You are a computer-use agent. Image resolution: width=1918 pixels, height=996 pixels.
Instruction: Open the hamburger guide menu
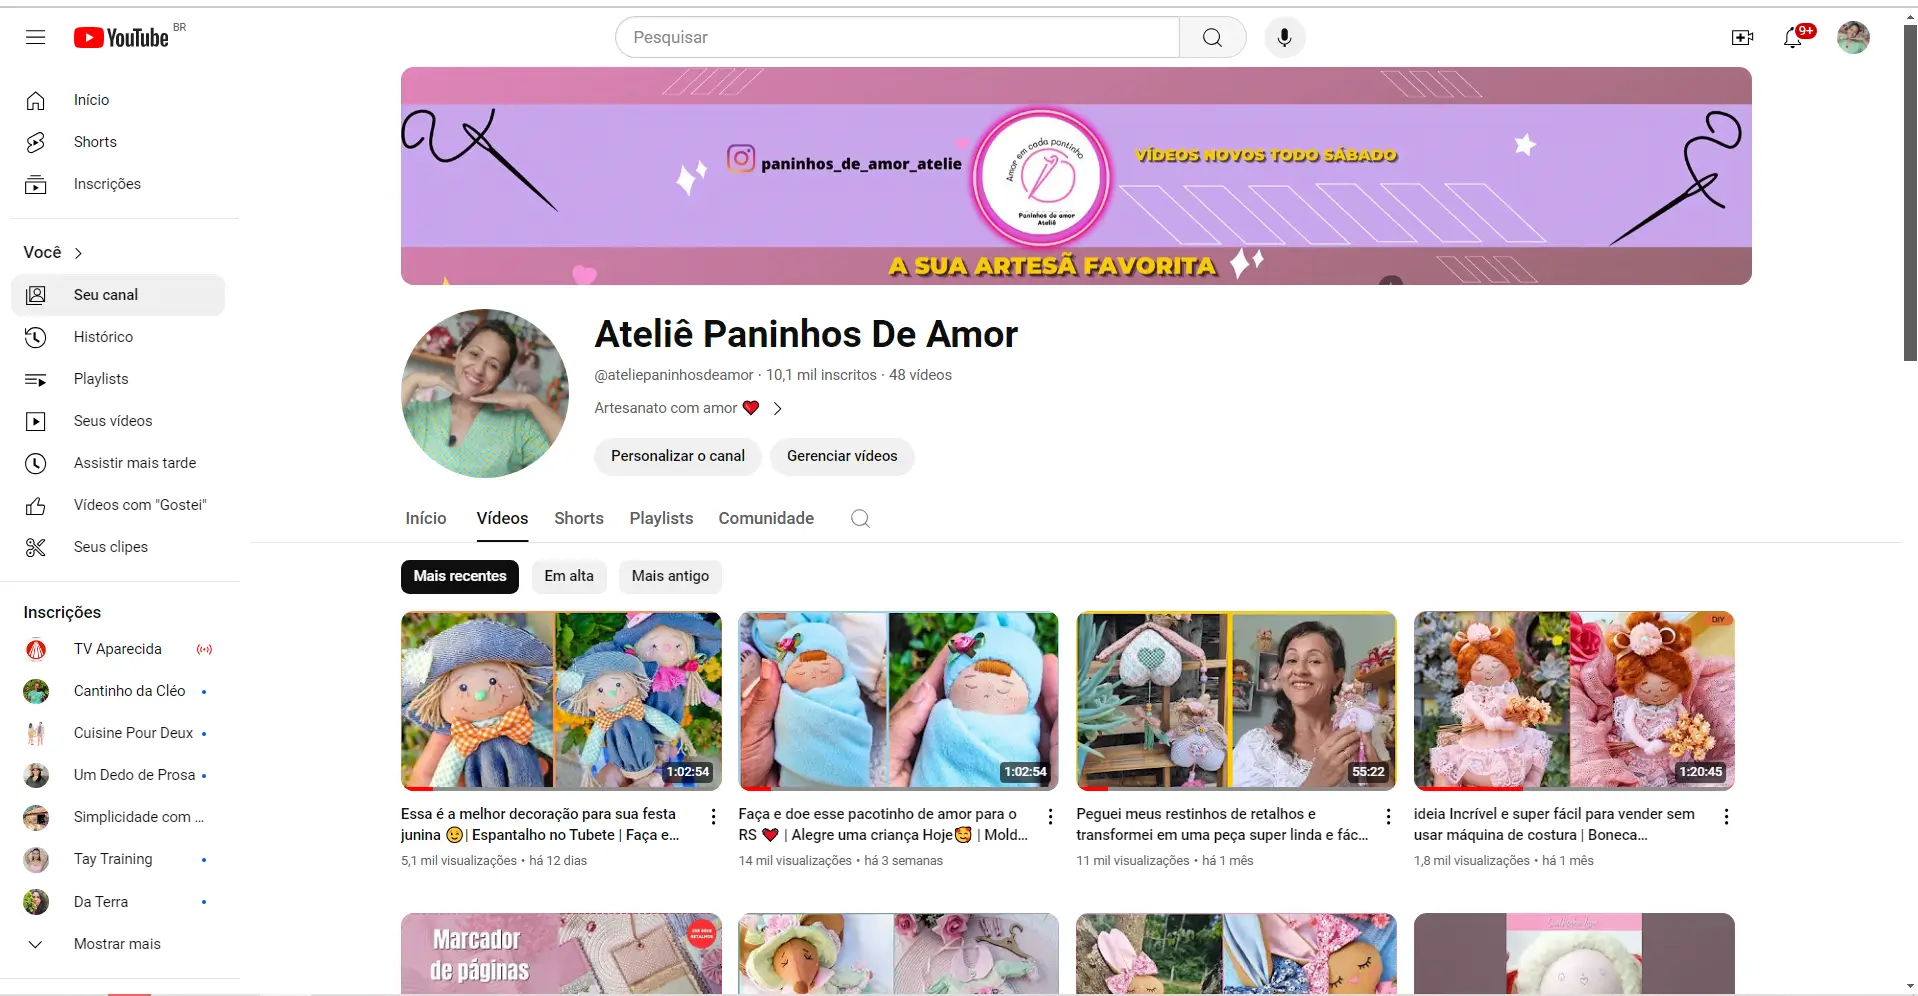click(36, 37)
